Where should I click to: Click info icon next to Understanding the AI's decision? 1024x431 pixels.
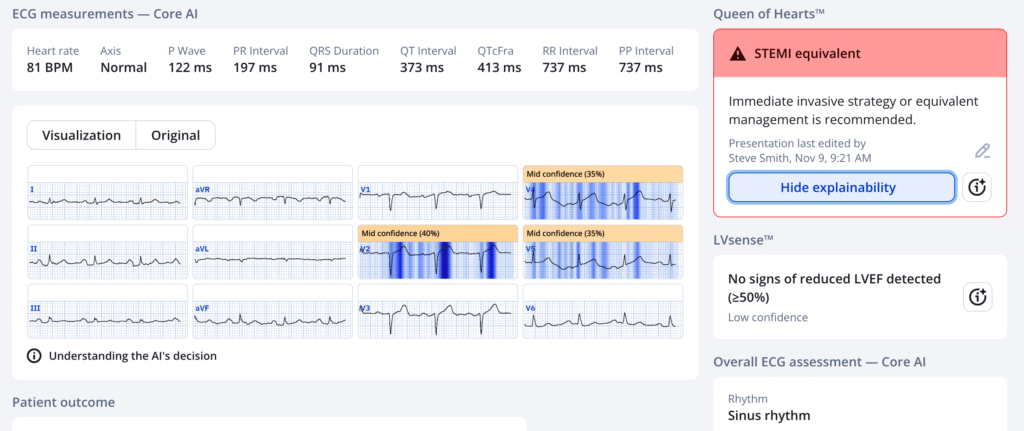[x=34, y=355]
